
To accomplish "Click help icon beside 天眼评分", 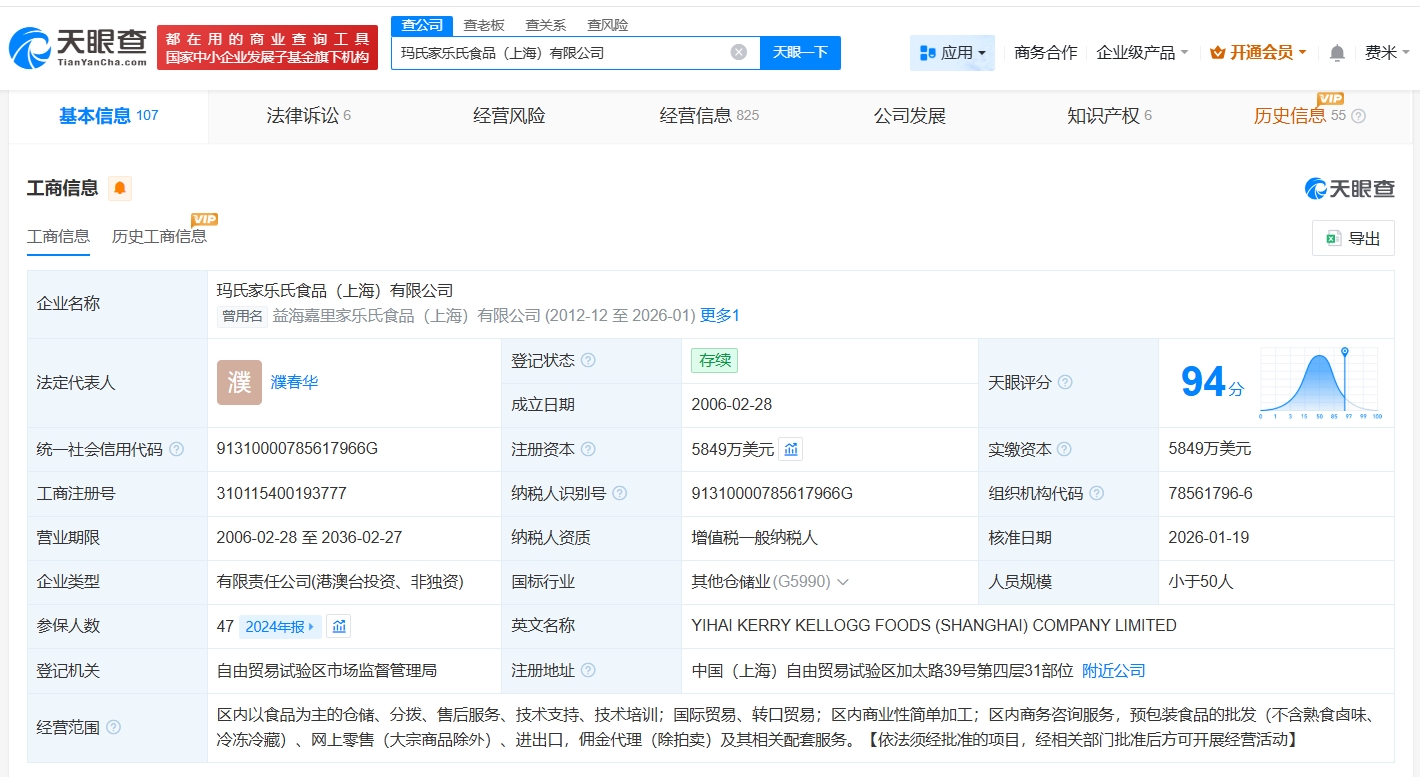I will [1065, 383].
